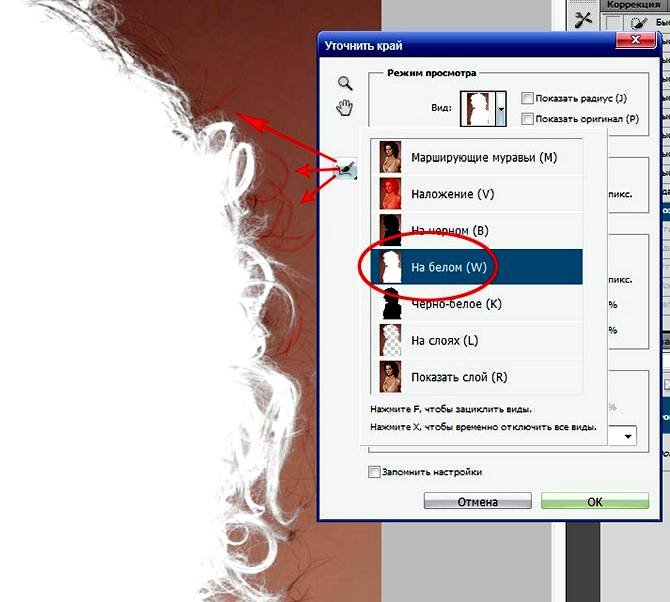This screenshot has height=602, width=670.
Task: Click the hint Нажмите X, чтобы временно отключить
Action: pyautogui.click(x=483, y=427)
